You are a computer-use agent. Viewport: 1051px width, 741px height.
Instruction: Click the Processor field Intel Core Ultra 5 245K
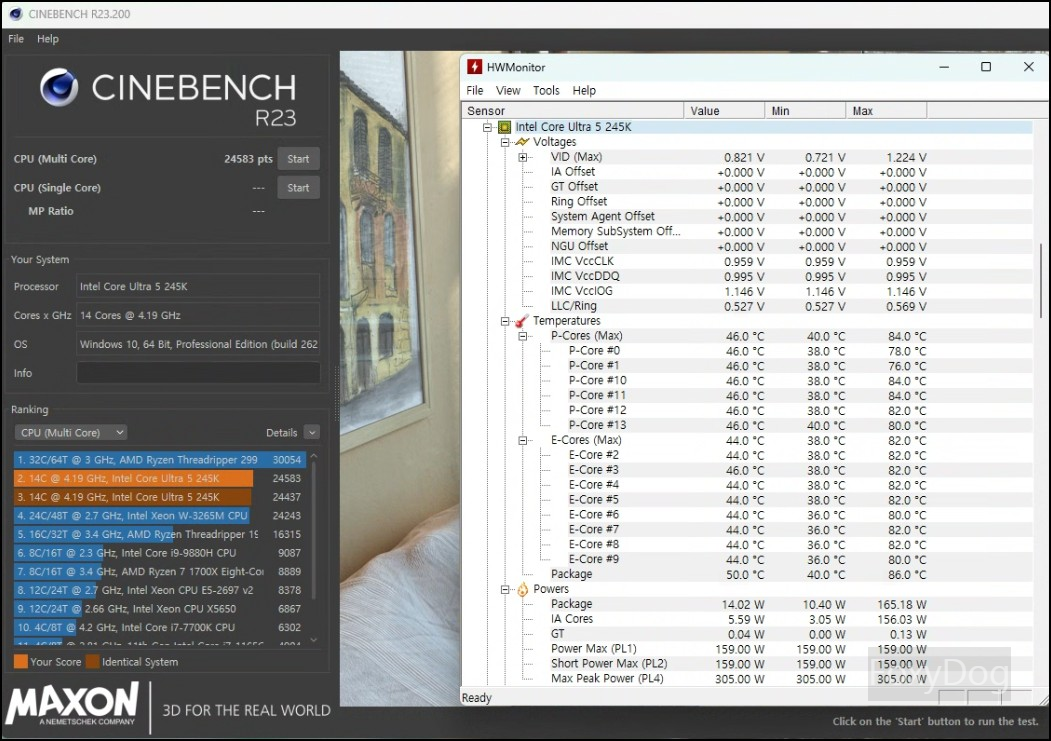(198, 286)
